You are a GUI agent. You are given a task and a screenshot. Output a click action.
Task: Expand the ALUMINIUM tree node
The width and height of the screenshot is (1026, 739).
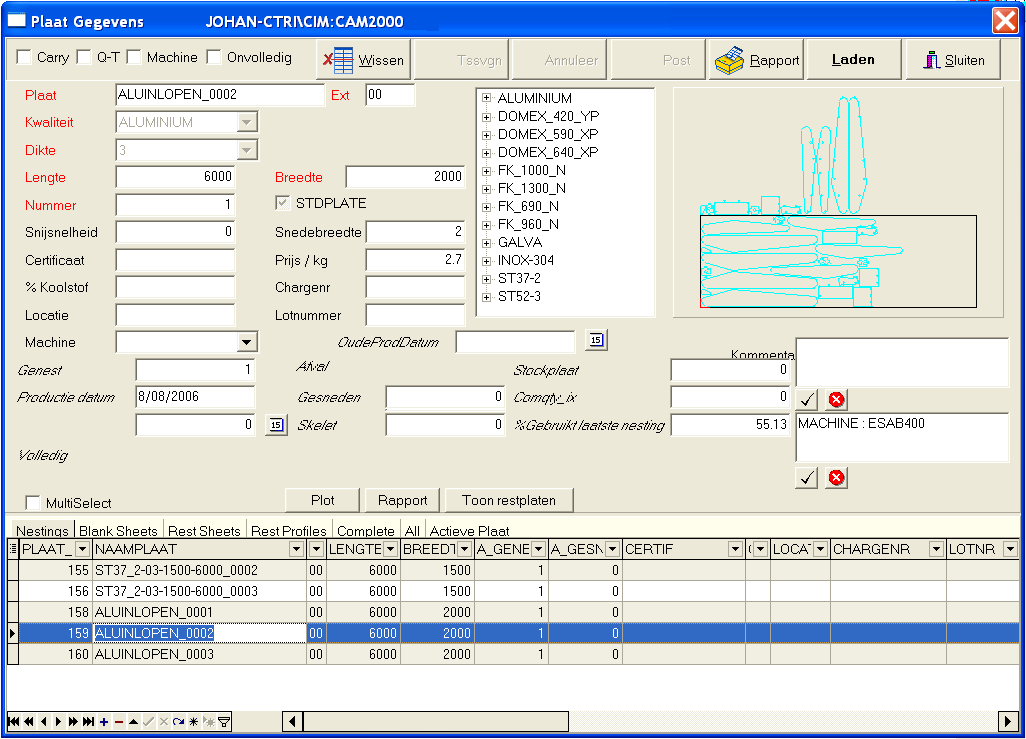click(487, 98)
